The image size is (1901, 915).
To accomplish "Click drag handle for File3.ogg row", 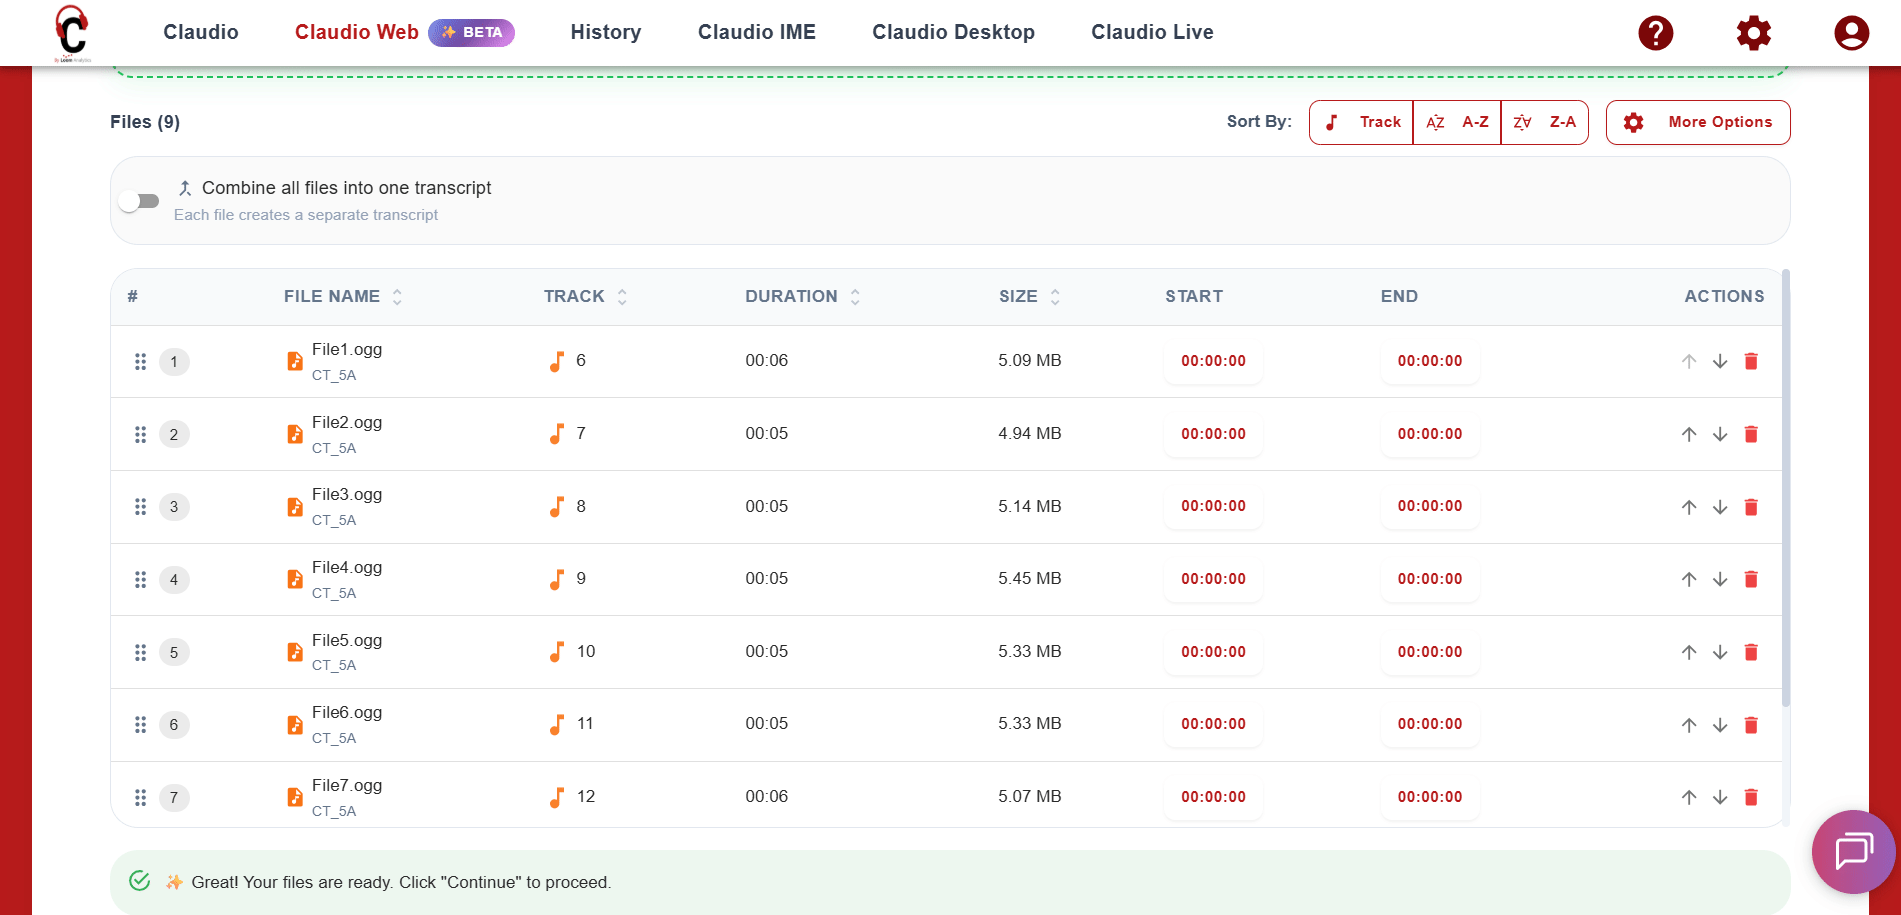I will click(x=140, y=507).
